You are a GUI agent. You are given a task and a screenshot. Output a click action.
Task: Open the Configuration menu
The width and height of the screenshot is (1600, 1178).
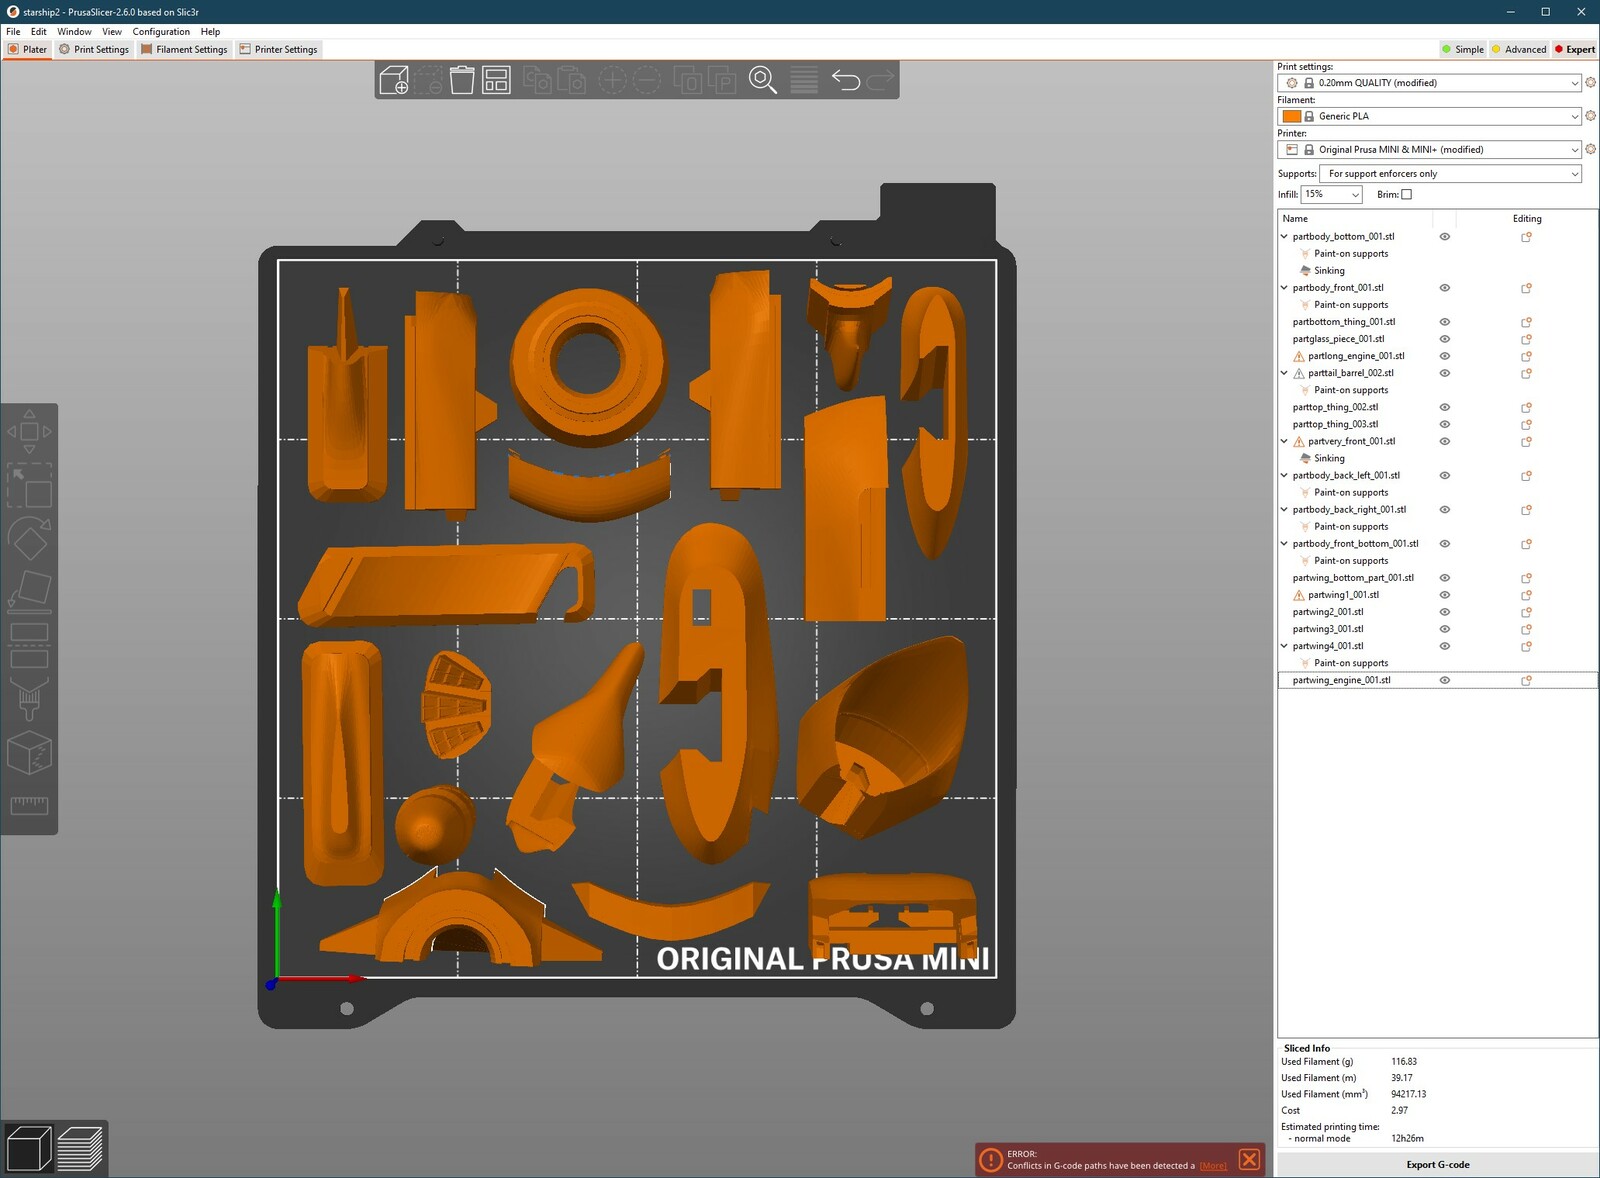(160, 32)
